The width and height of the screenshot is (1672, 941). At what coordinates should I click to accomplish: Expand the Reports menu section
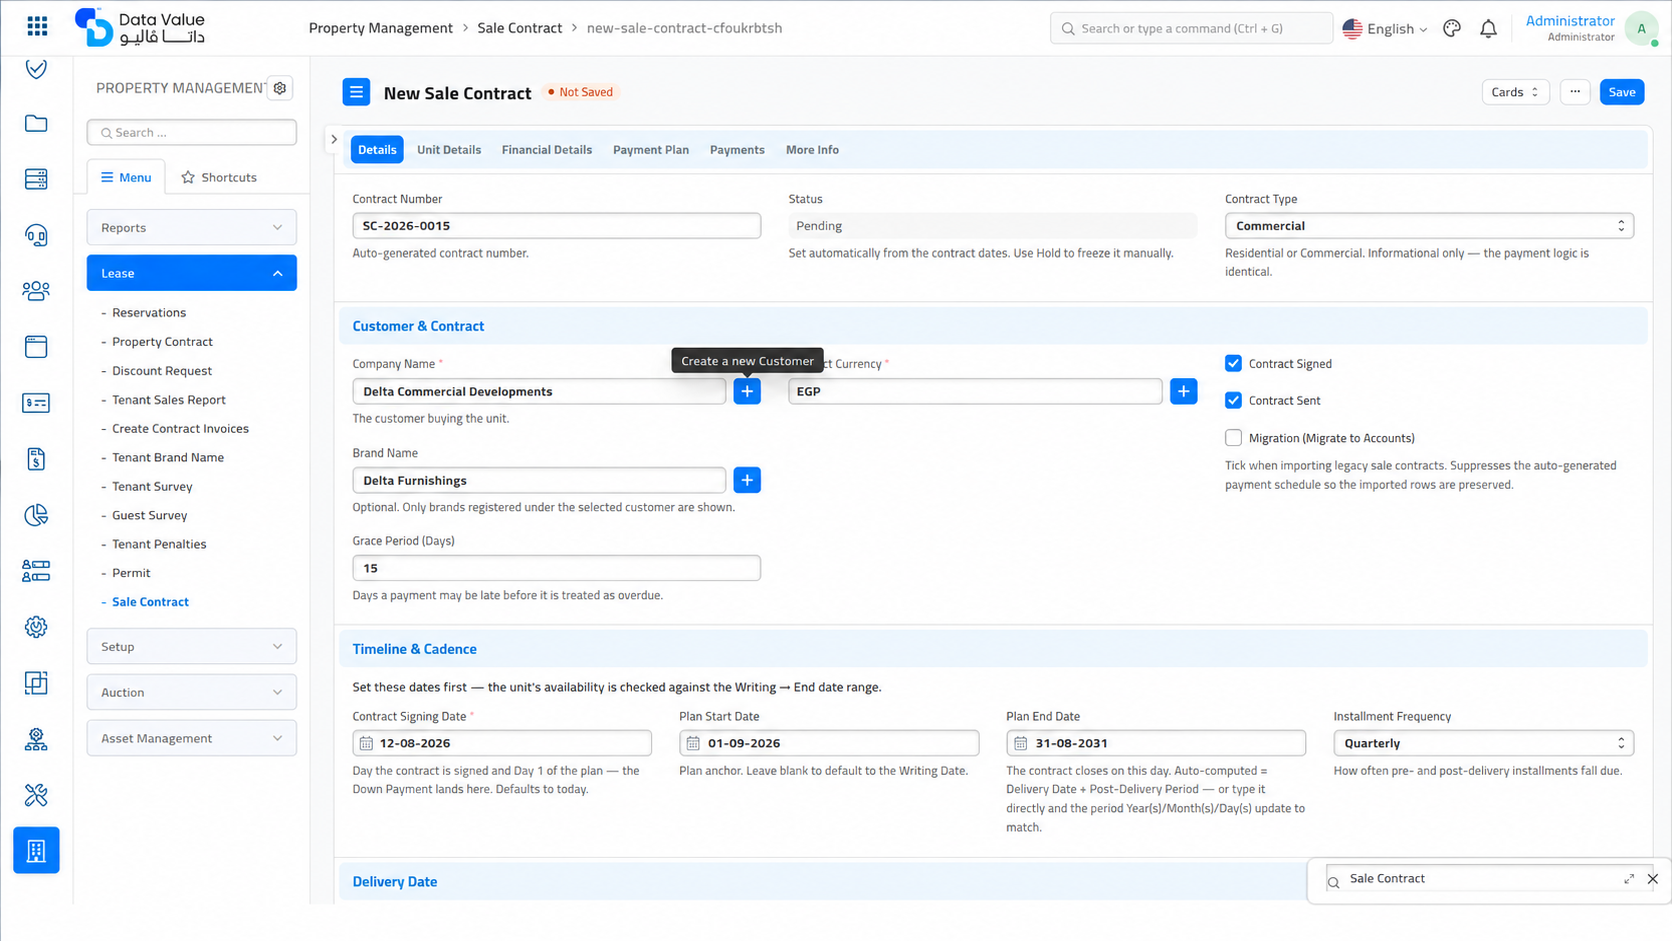[x=192, y=227]
